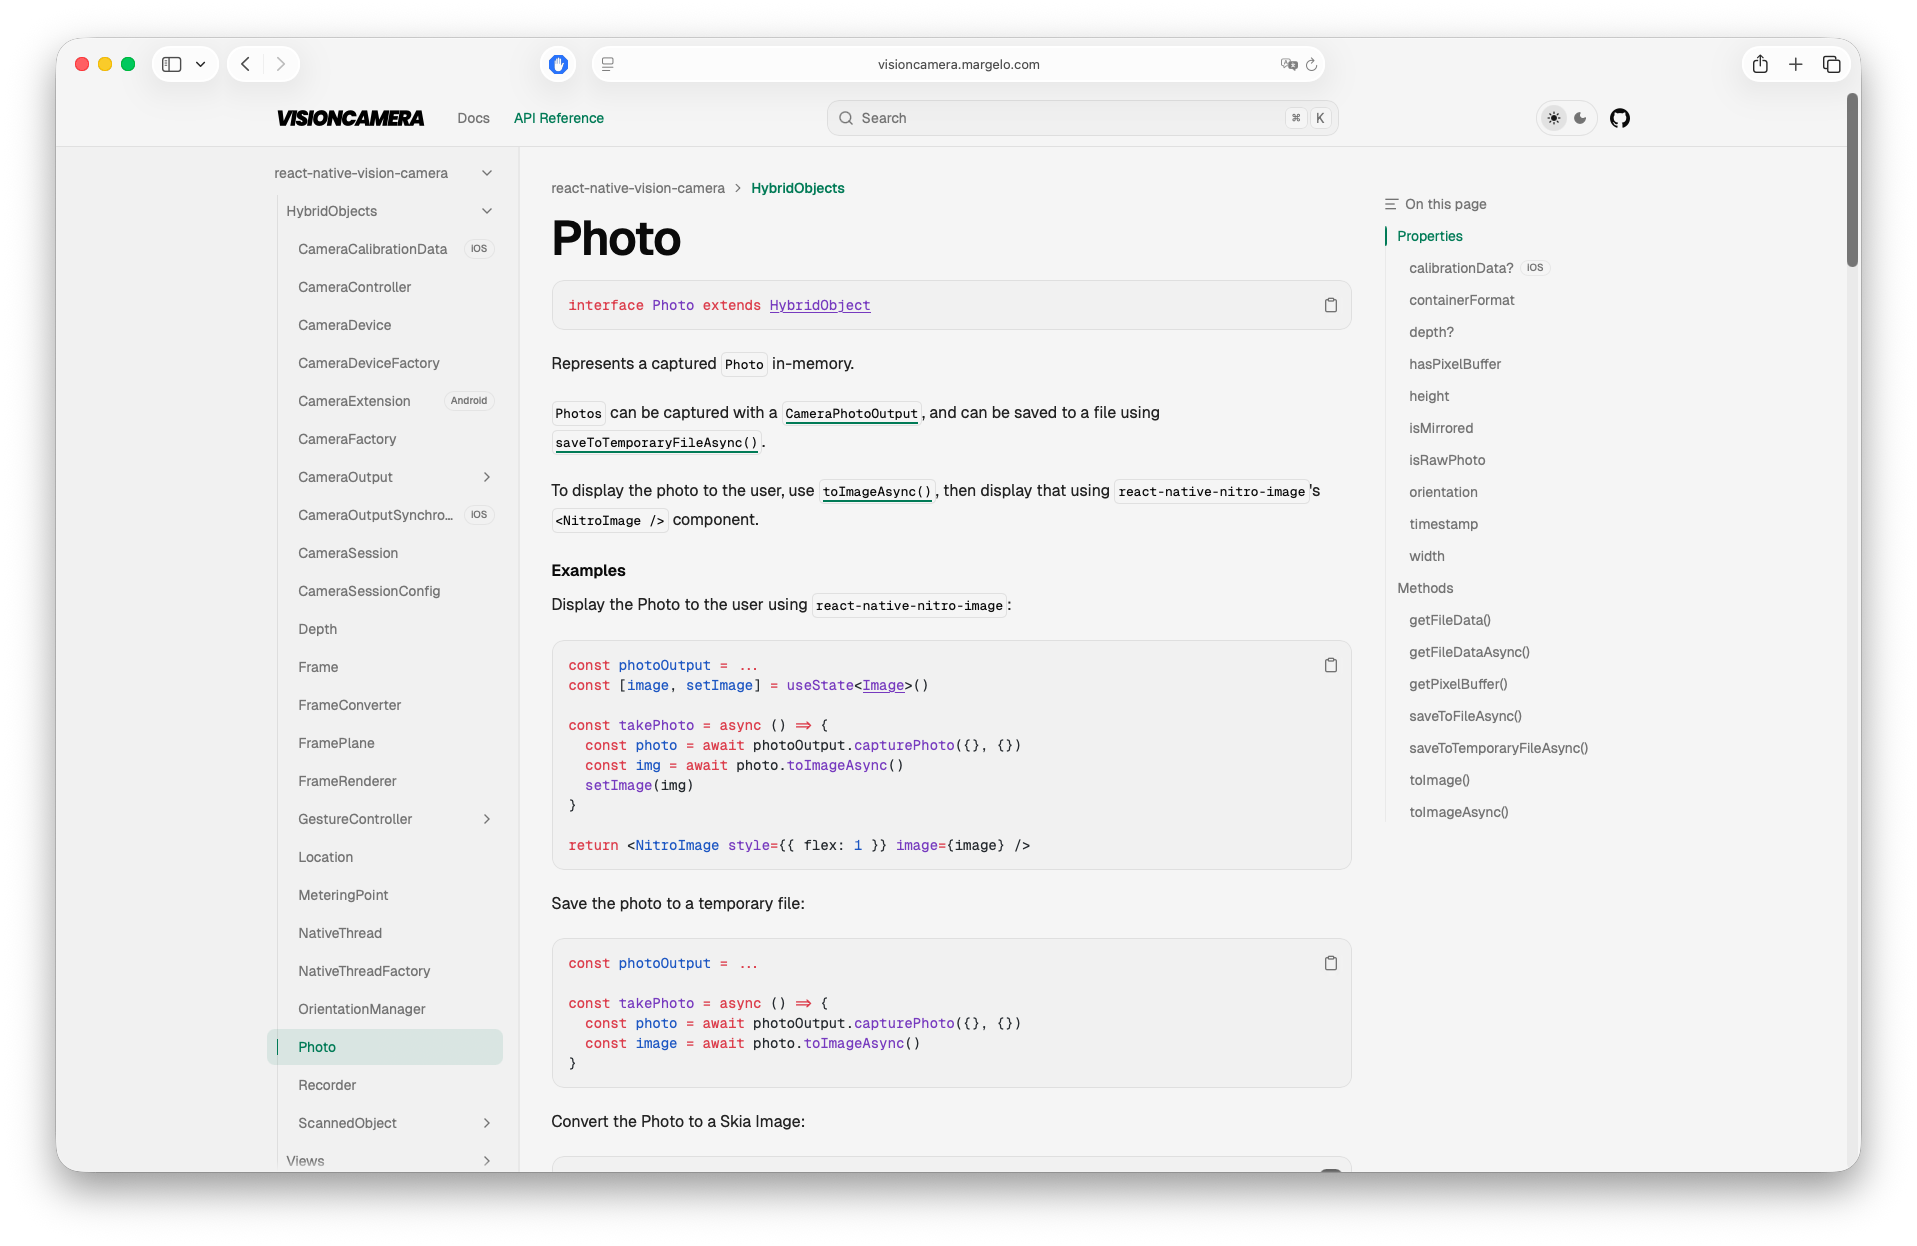The height and width of the screenshot is (1246, 1917).
Task: Open a new browser tab with plus icon
Action: (1796, 64)
